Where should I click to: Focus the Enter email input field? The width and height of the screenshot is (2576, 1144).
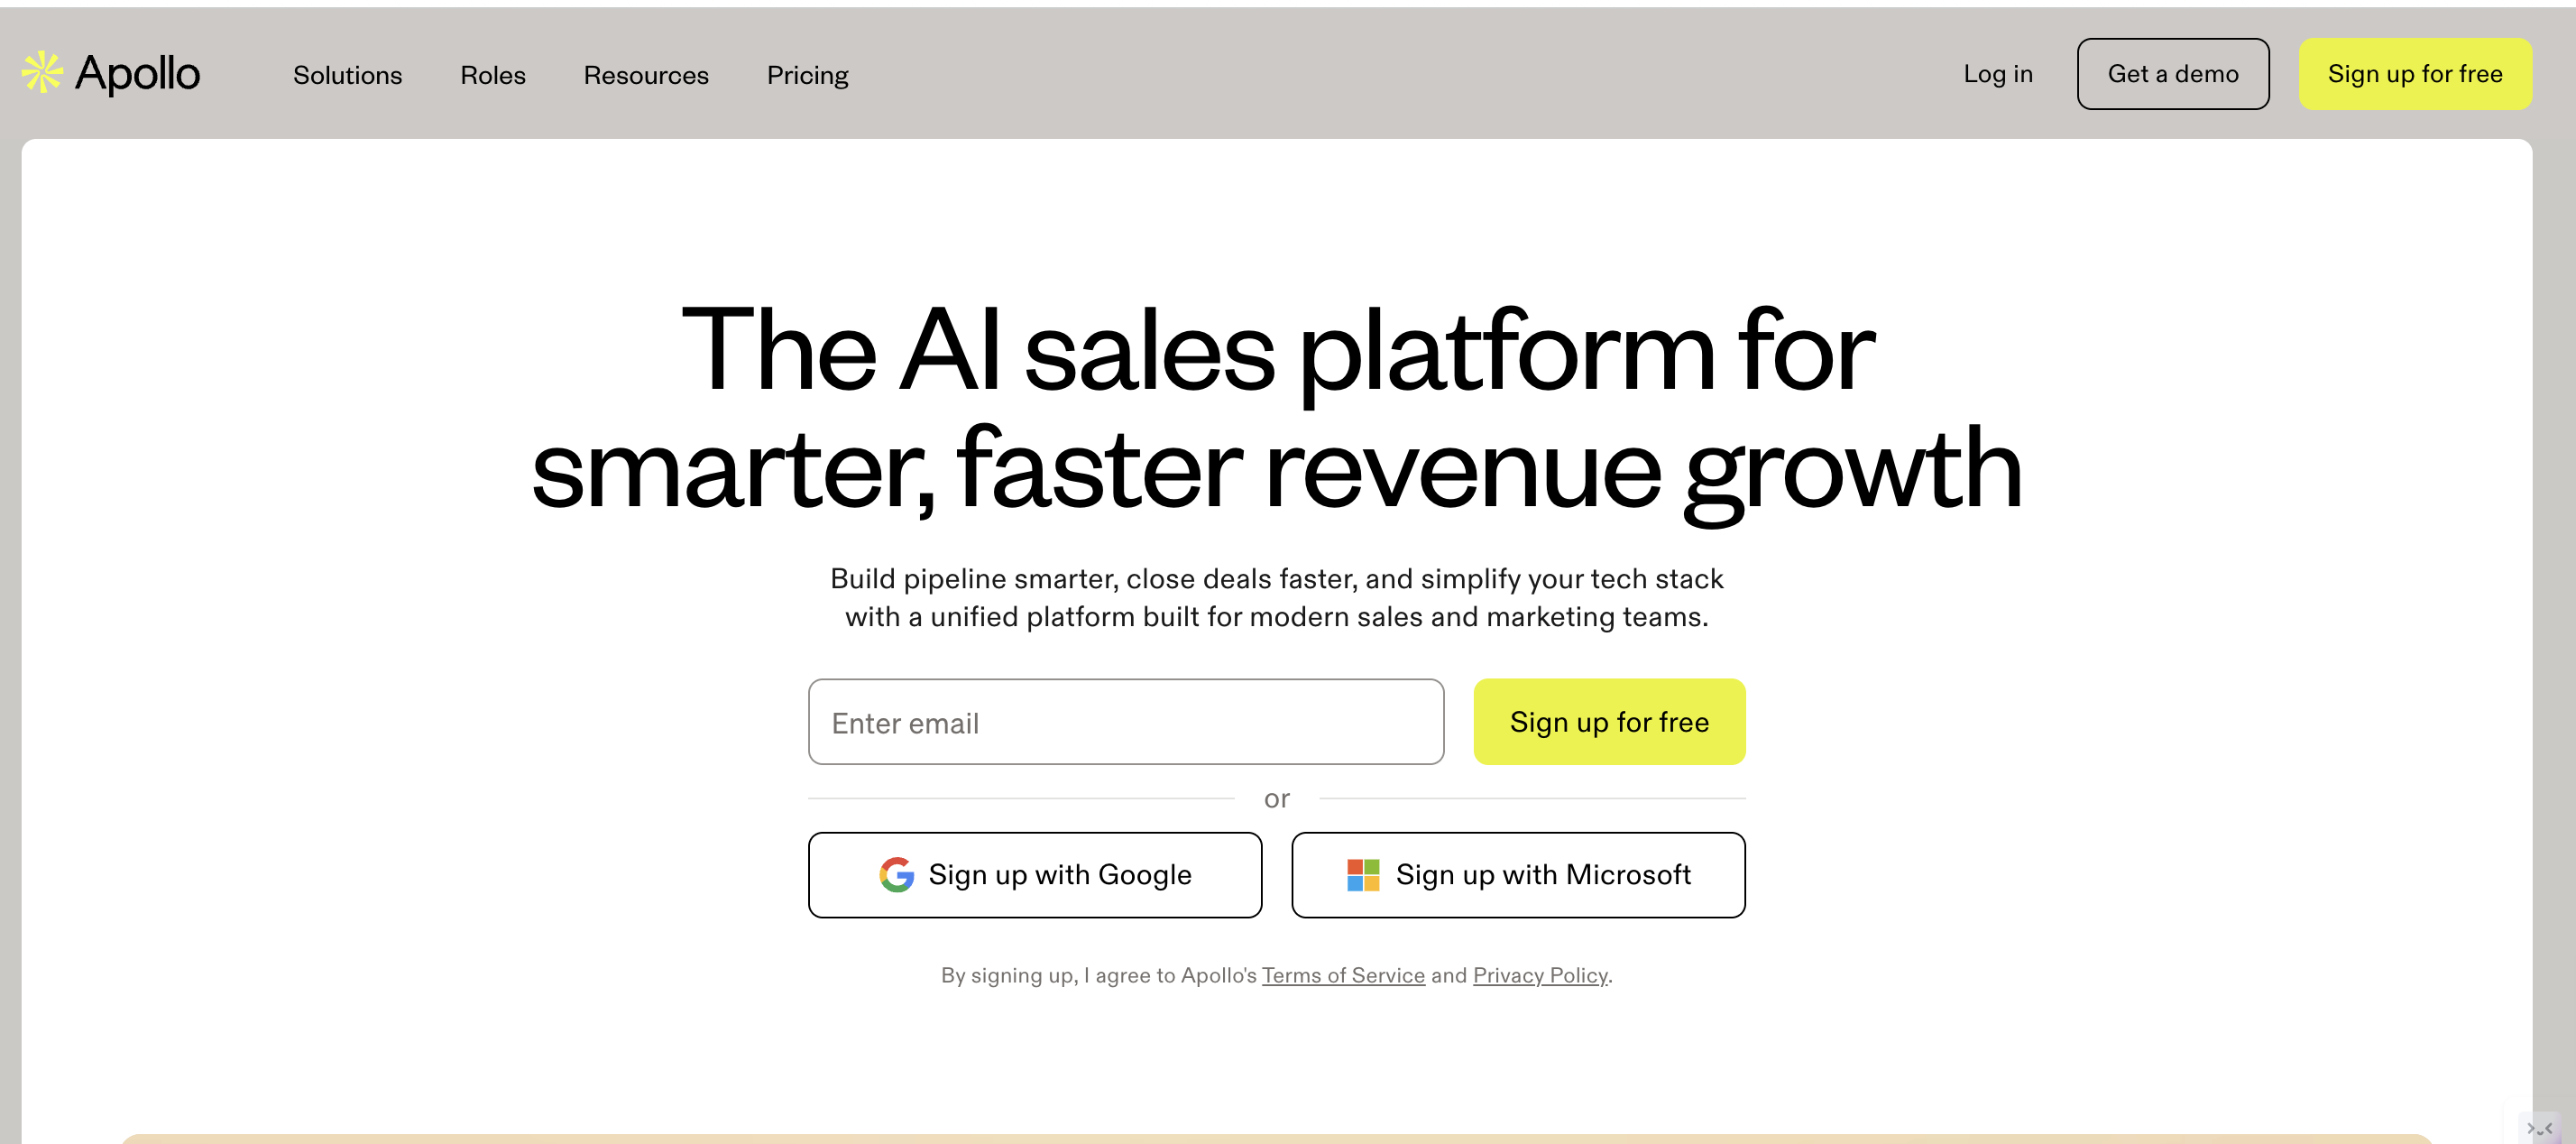[1125, 722]
